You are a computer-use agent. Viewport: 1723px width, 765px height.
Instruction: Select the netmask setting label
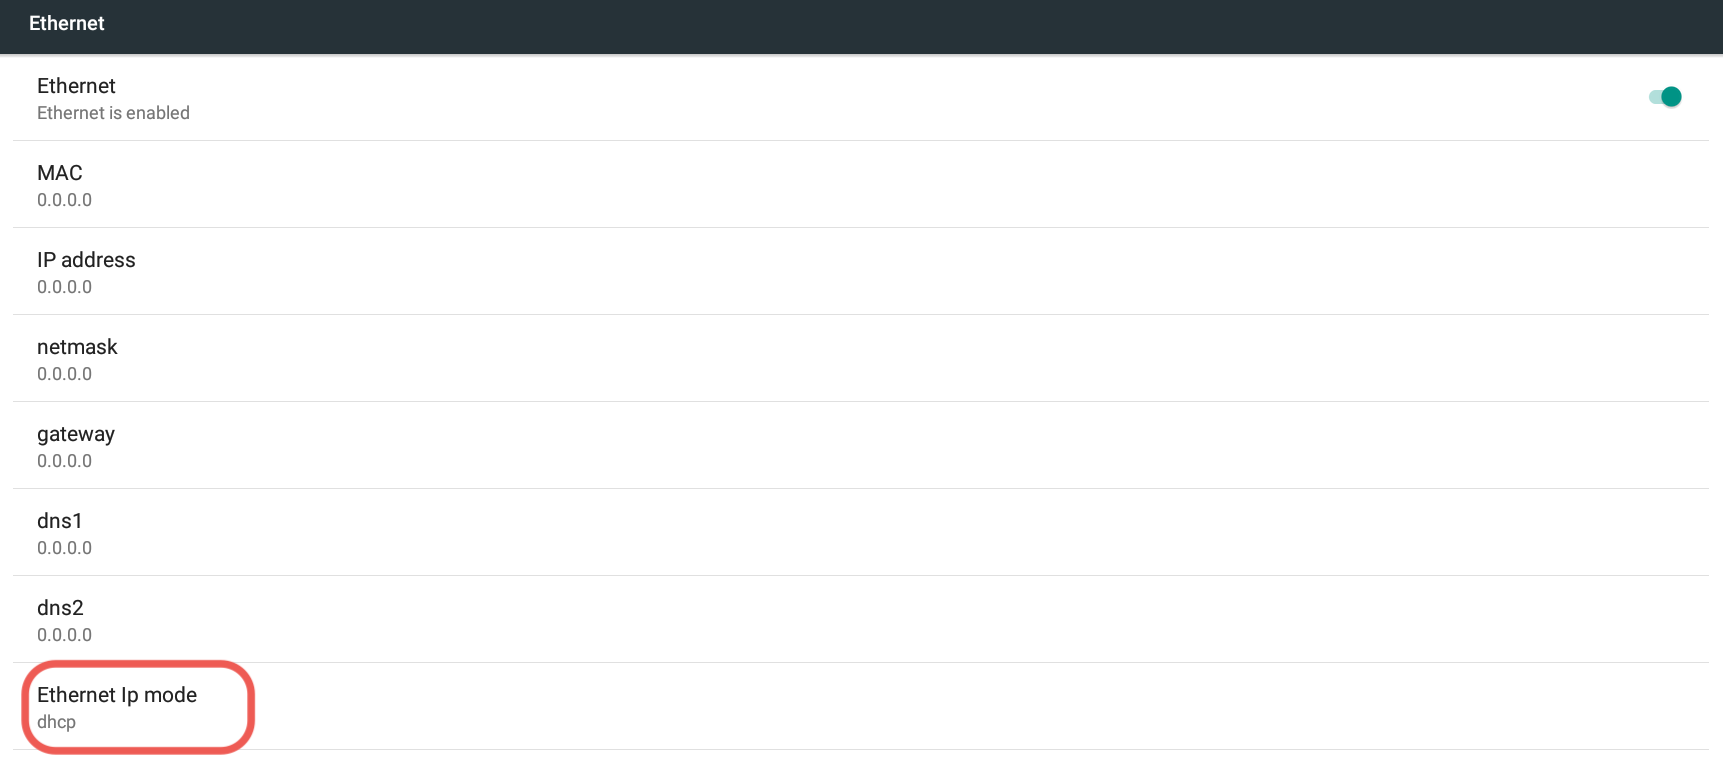(77, 347)
